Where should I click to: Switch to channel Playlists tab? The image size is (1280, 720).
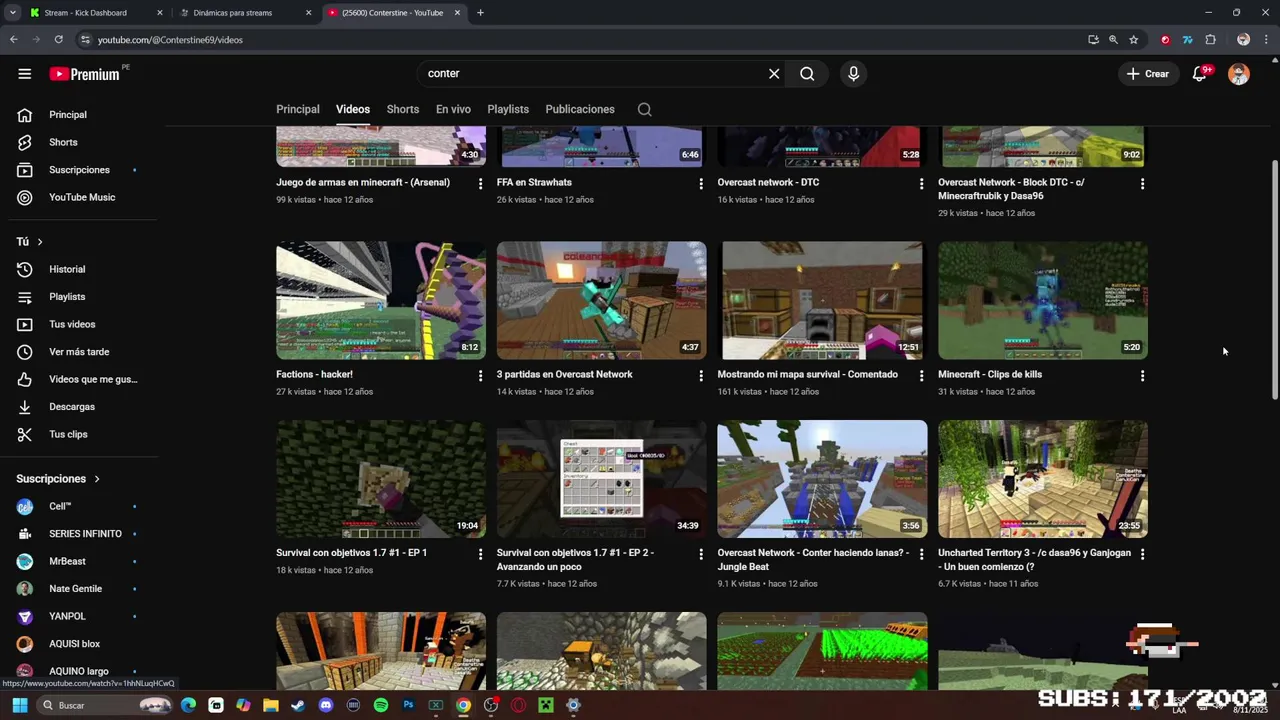[x=508, y=110]
